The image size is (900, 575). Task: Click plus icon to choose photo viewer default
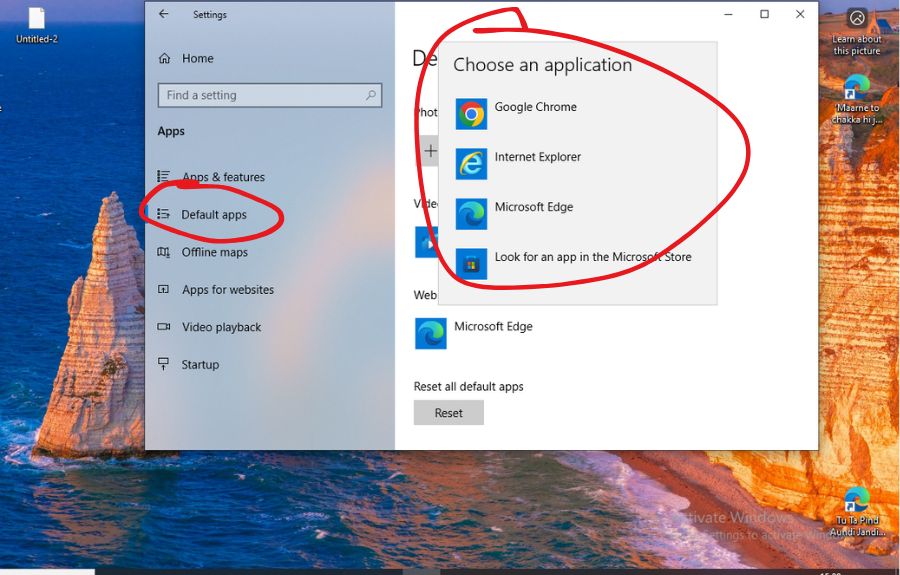(429, 151)
